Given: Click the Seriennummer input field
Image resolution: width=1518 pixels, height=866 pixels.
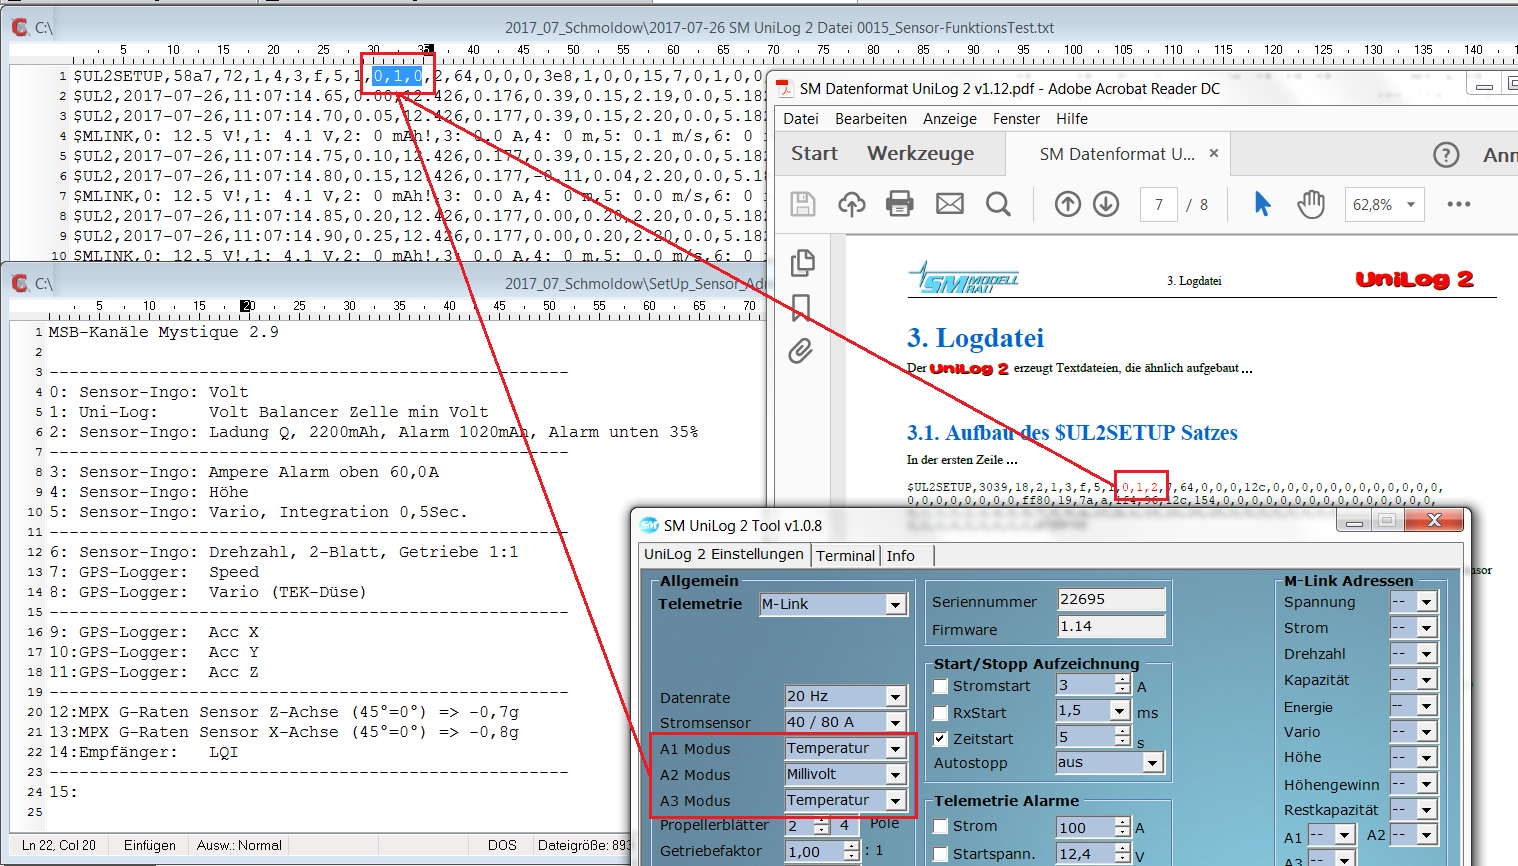Looking at the screenshot, I should coord(1111,599).
